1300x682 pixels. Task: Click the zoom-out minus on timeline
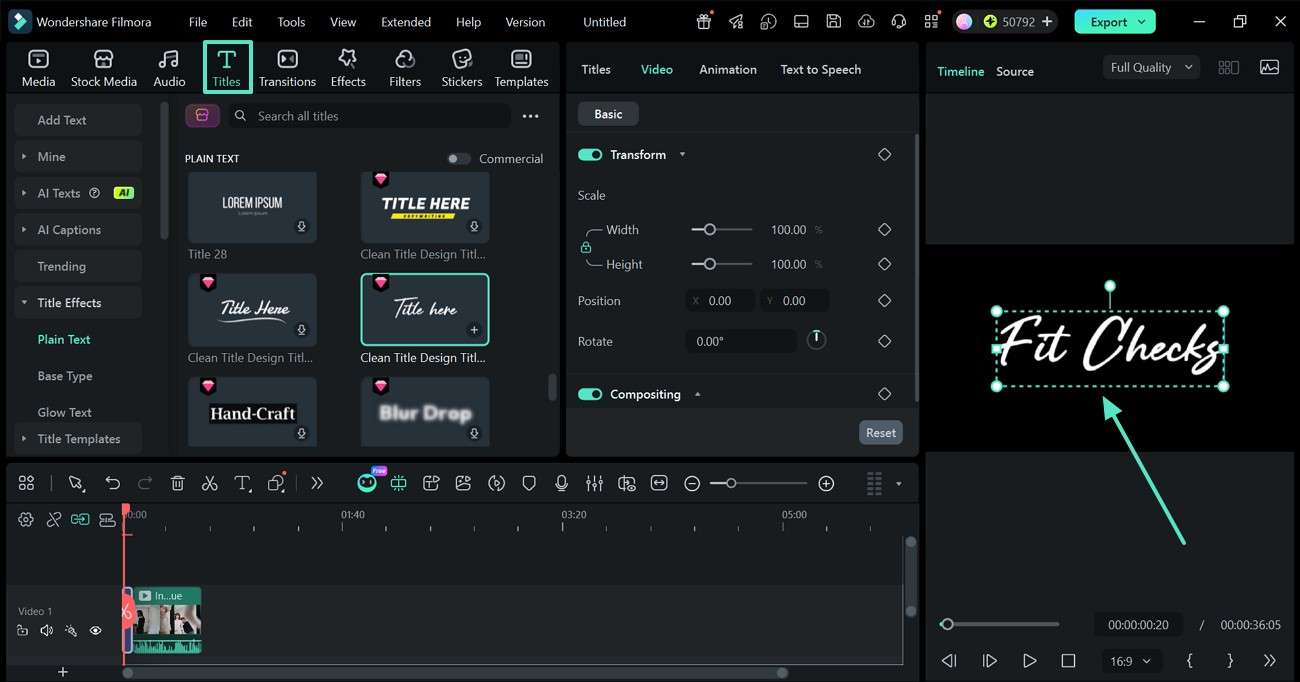click(x=692, y=483)
